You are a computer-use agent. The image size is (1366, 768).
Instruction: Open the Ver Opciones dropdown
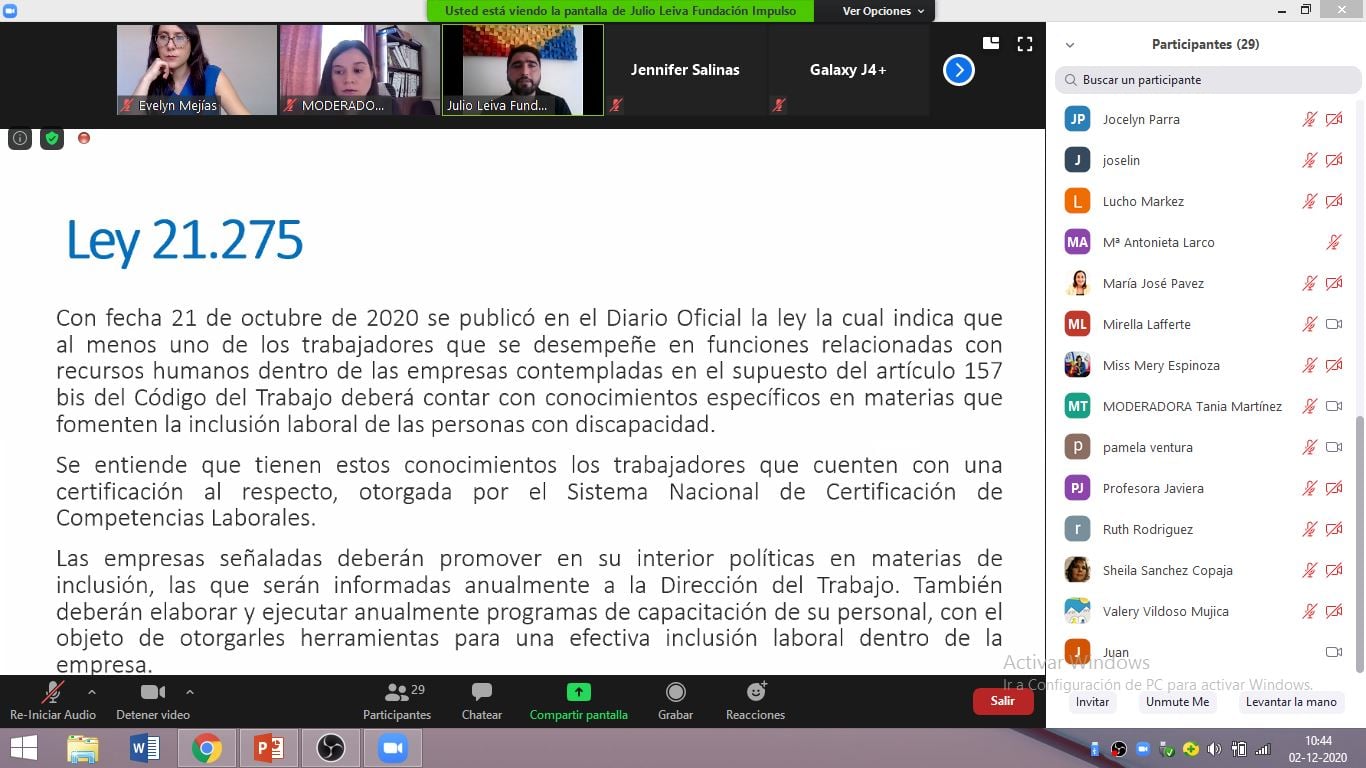tap(883, 11)
